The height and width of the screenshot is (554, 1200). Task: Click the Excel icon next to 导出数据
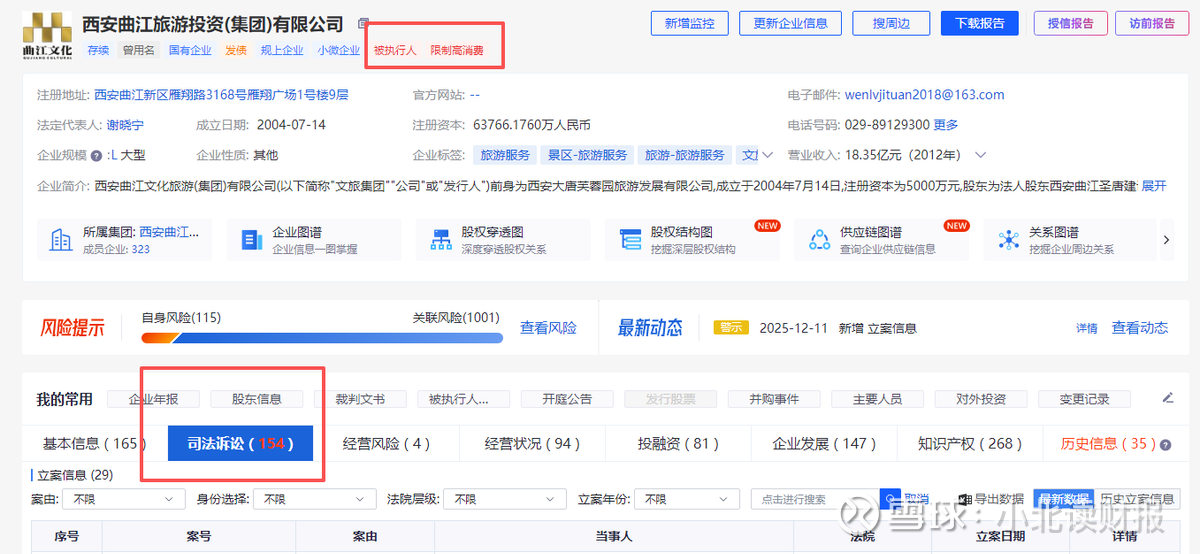[x=964, y=499]
